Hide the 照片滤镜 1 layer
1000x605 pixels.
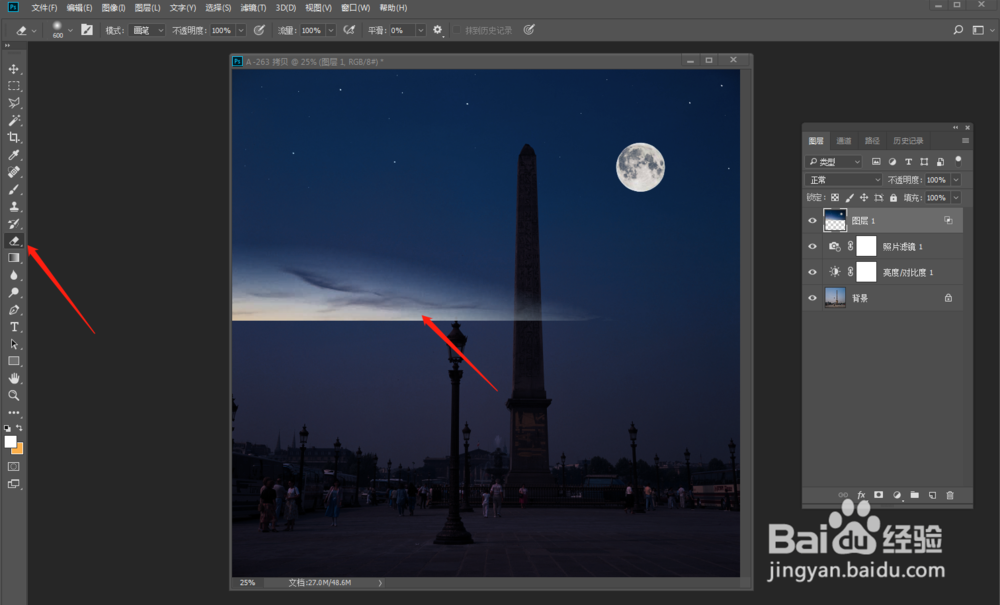[x=812, y=247]
